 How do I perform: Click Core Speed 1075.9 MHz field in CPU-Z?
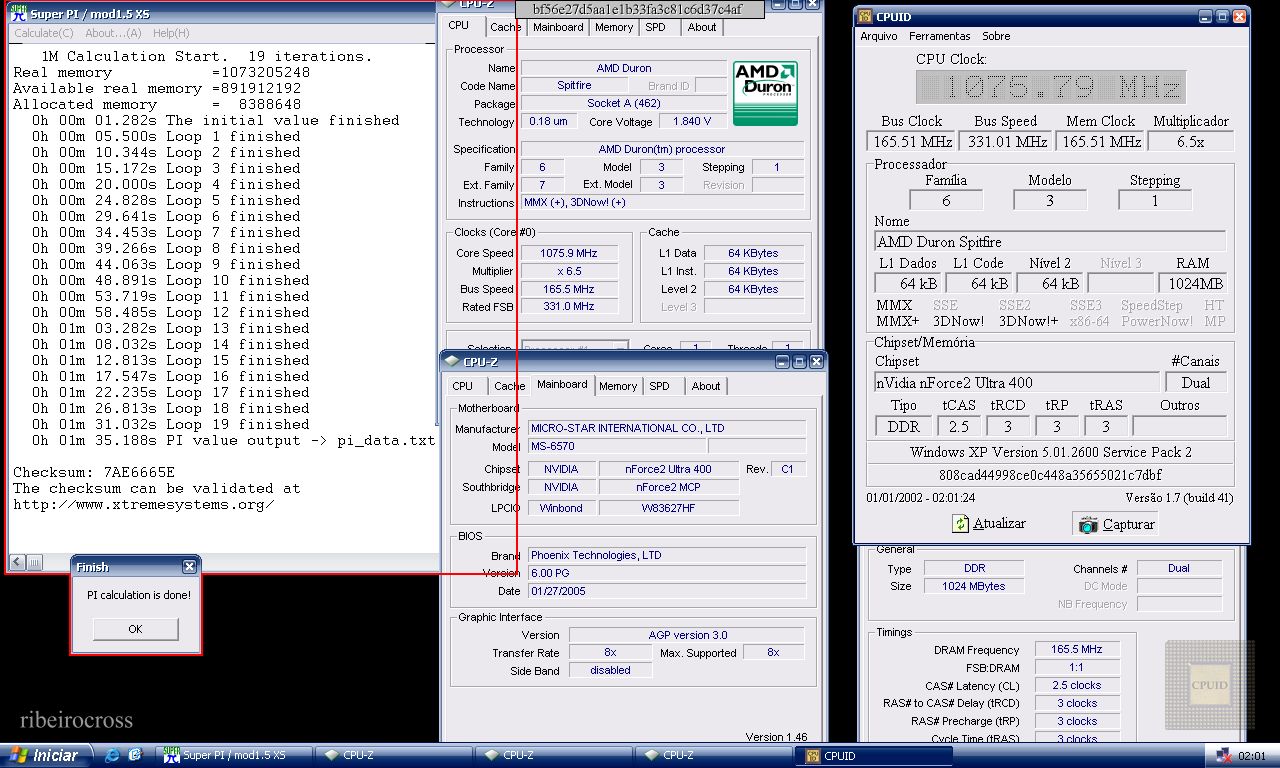(x=569, y=253)
